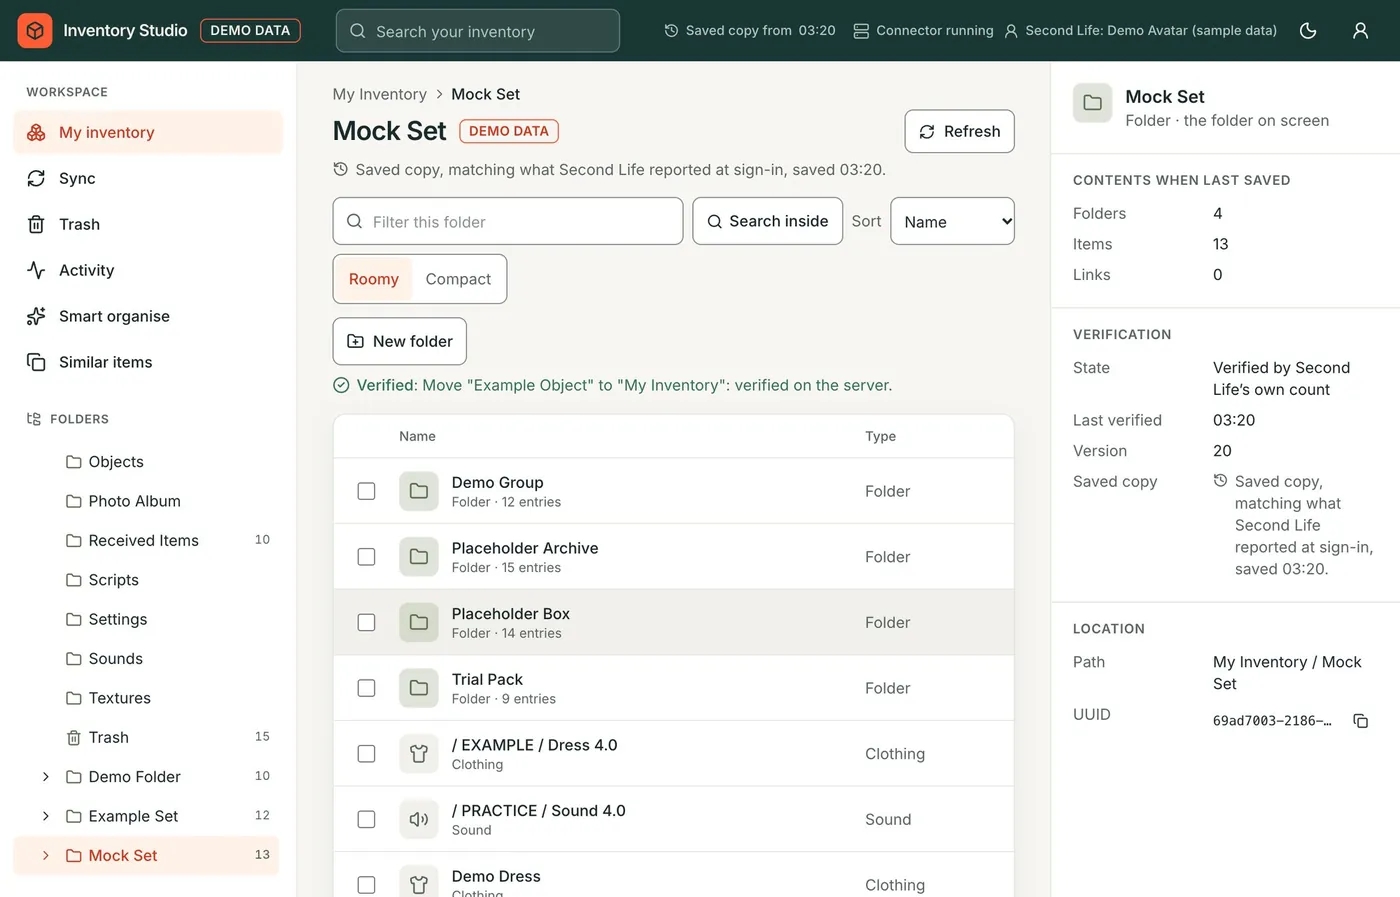Click the Demo Dress clothing icon
This screenshot has height=897, width=1400.
click(419, 881)
